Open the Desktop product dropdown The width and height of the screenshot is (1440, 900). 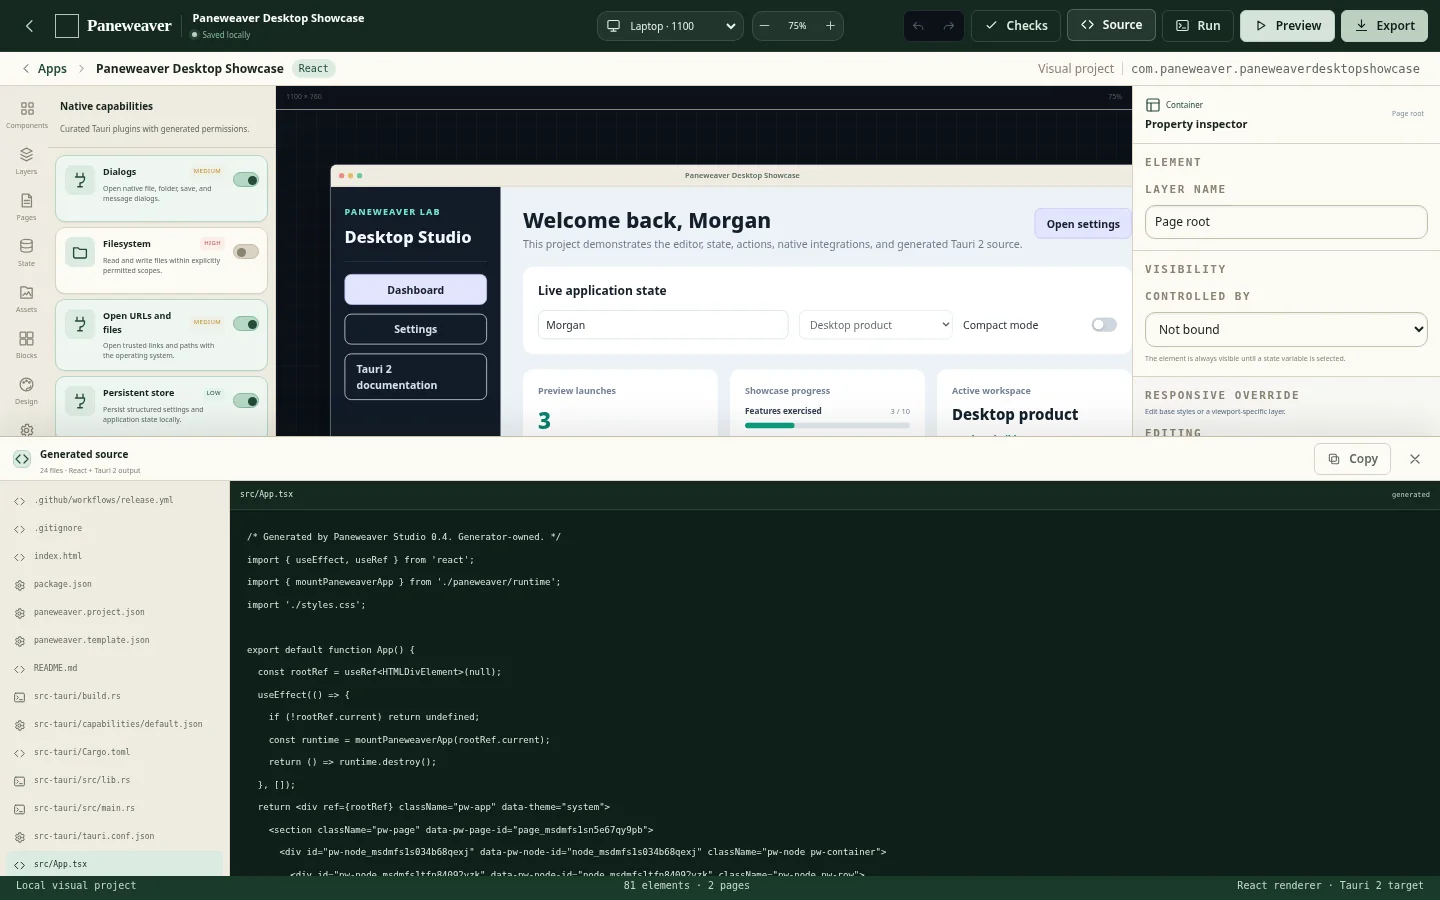click(876, 325)
